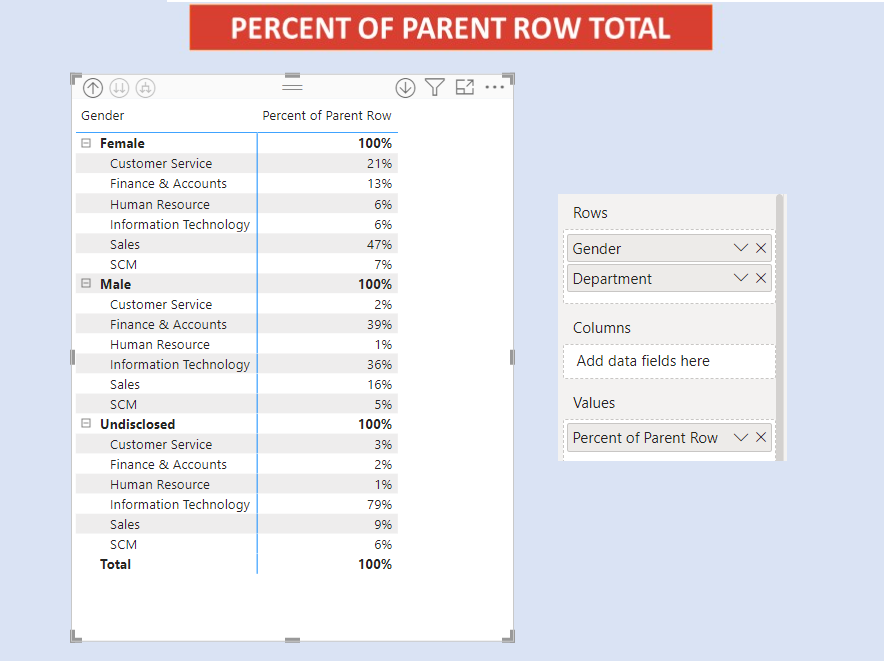Click the Gender column header
The width and height of the screenshot is (884, 661).
click(x=103, y=116)
